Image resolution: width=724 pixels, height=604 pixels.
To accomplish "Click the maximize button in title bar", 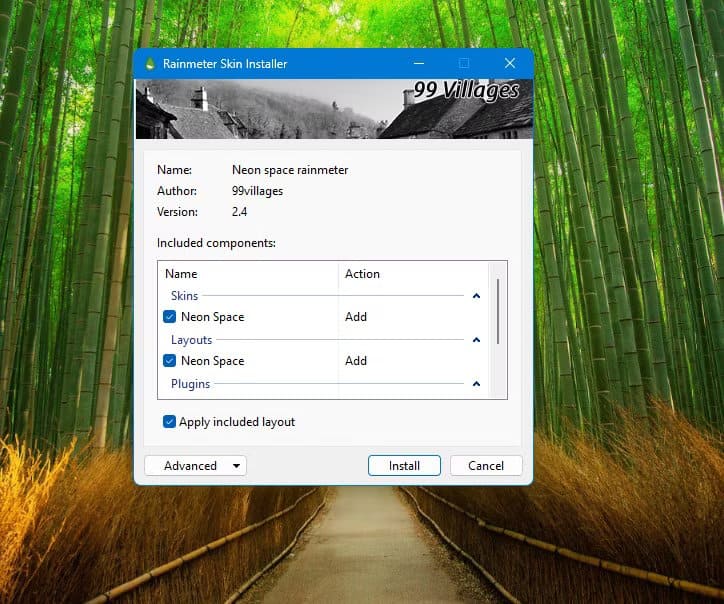I will pos(464,64).
